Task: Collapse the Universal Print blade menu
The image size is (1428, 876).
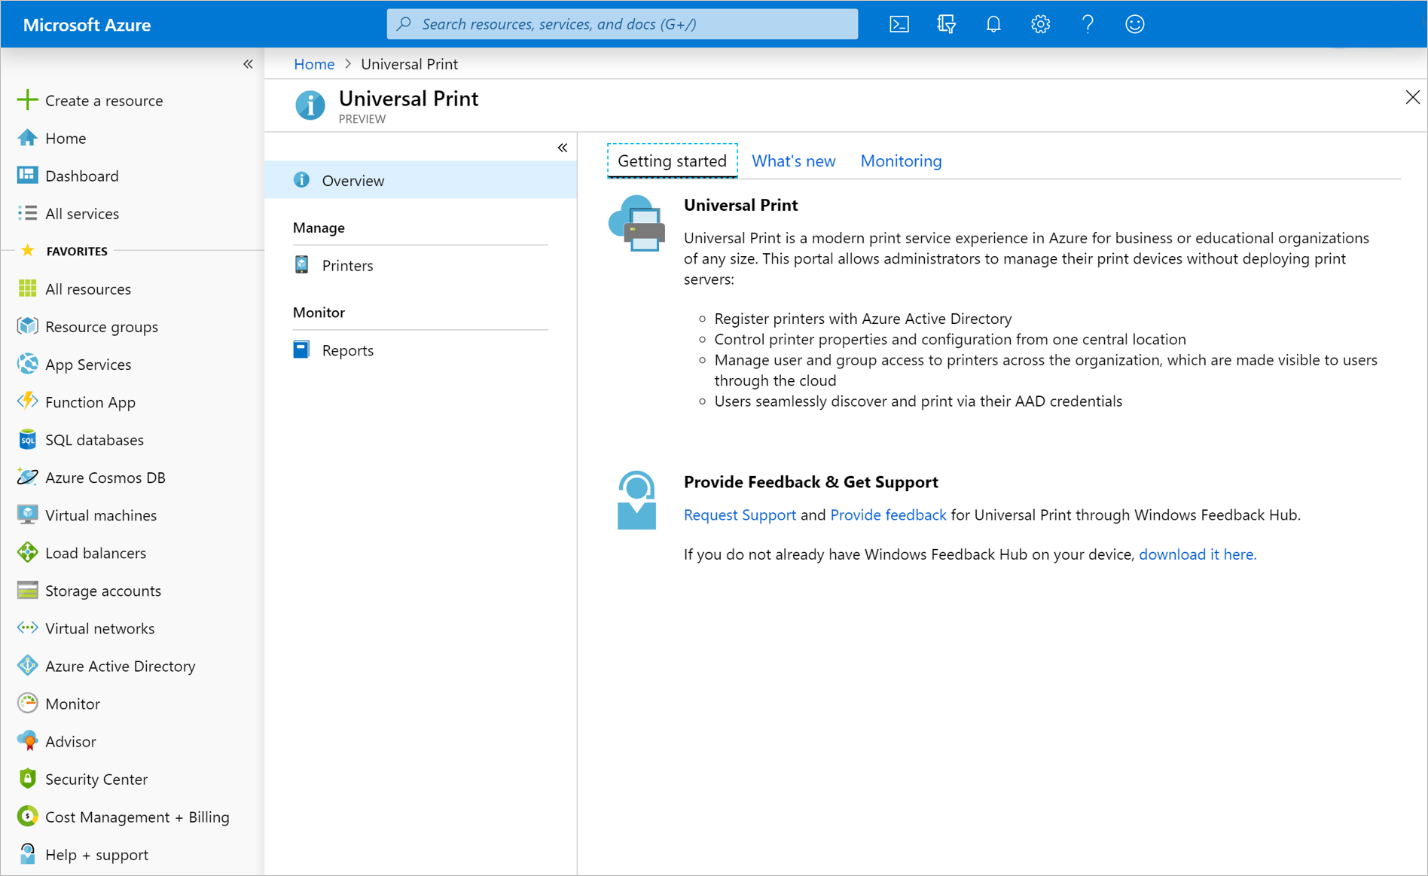Action: click(x=562, y=148)
